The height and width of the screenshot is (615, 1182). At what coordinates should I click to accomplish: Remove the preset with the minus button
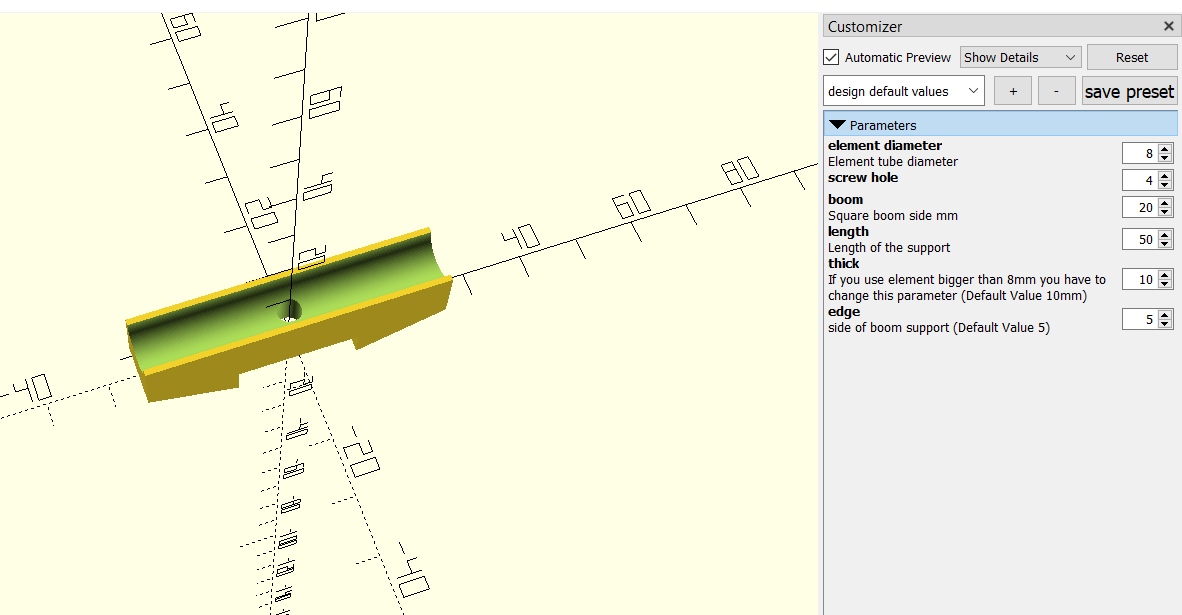[1056, 92]
